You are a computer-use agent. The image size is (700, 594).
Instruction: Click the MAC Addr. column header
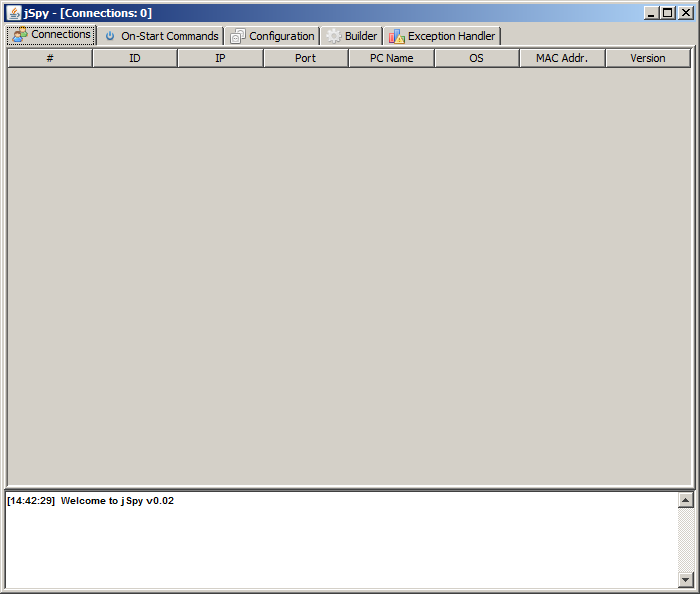pyautogui.click(x=562, y=58)
